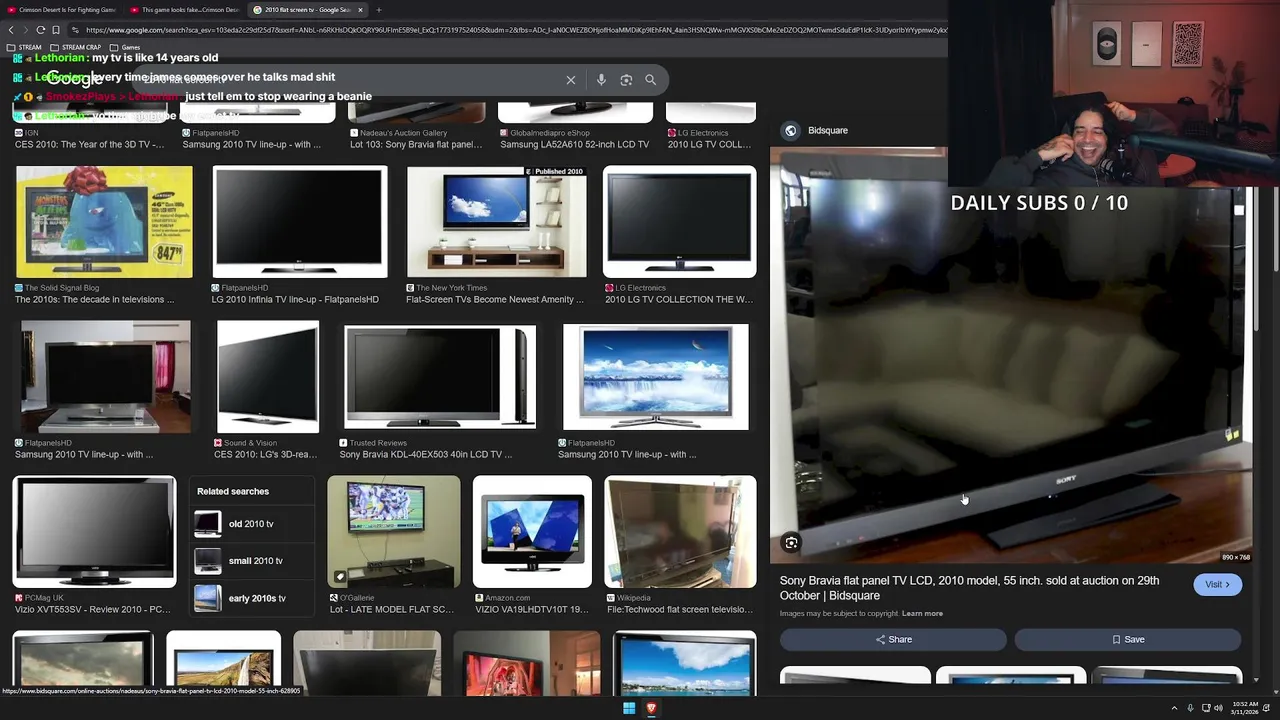Open O'Gallerie late model flat screen thumbnail
1280x720 pixels.
(x=394, y=532)
